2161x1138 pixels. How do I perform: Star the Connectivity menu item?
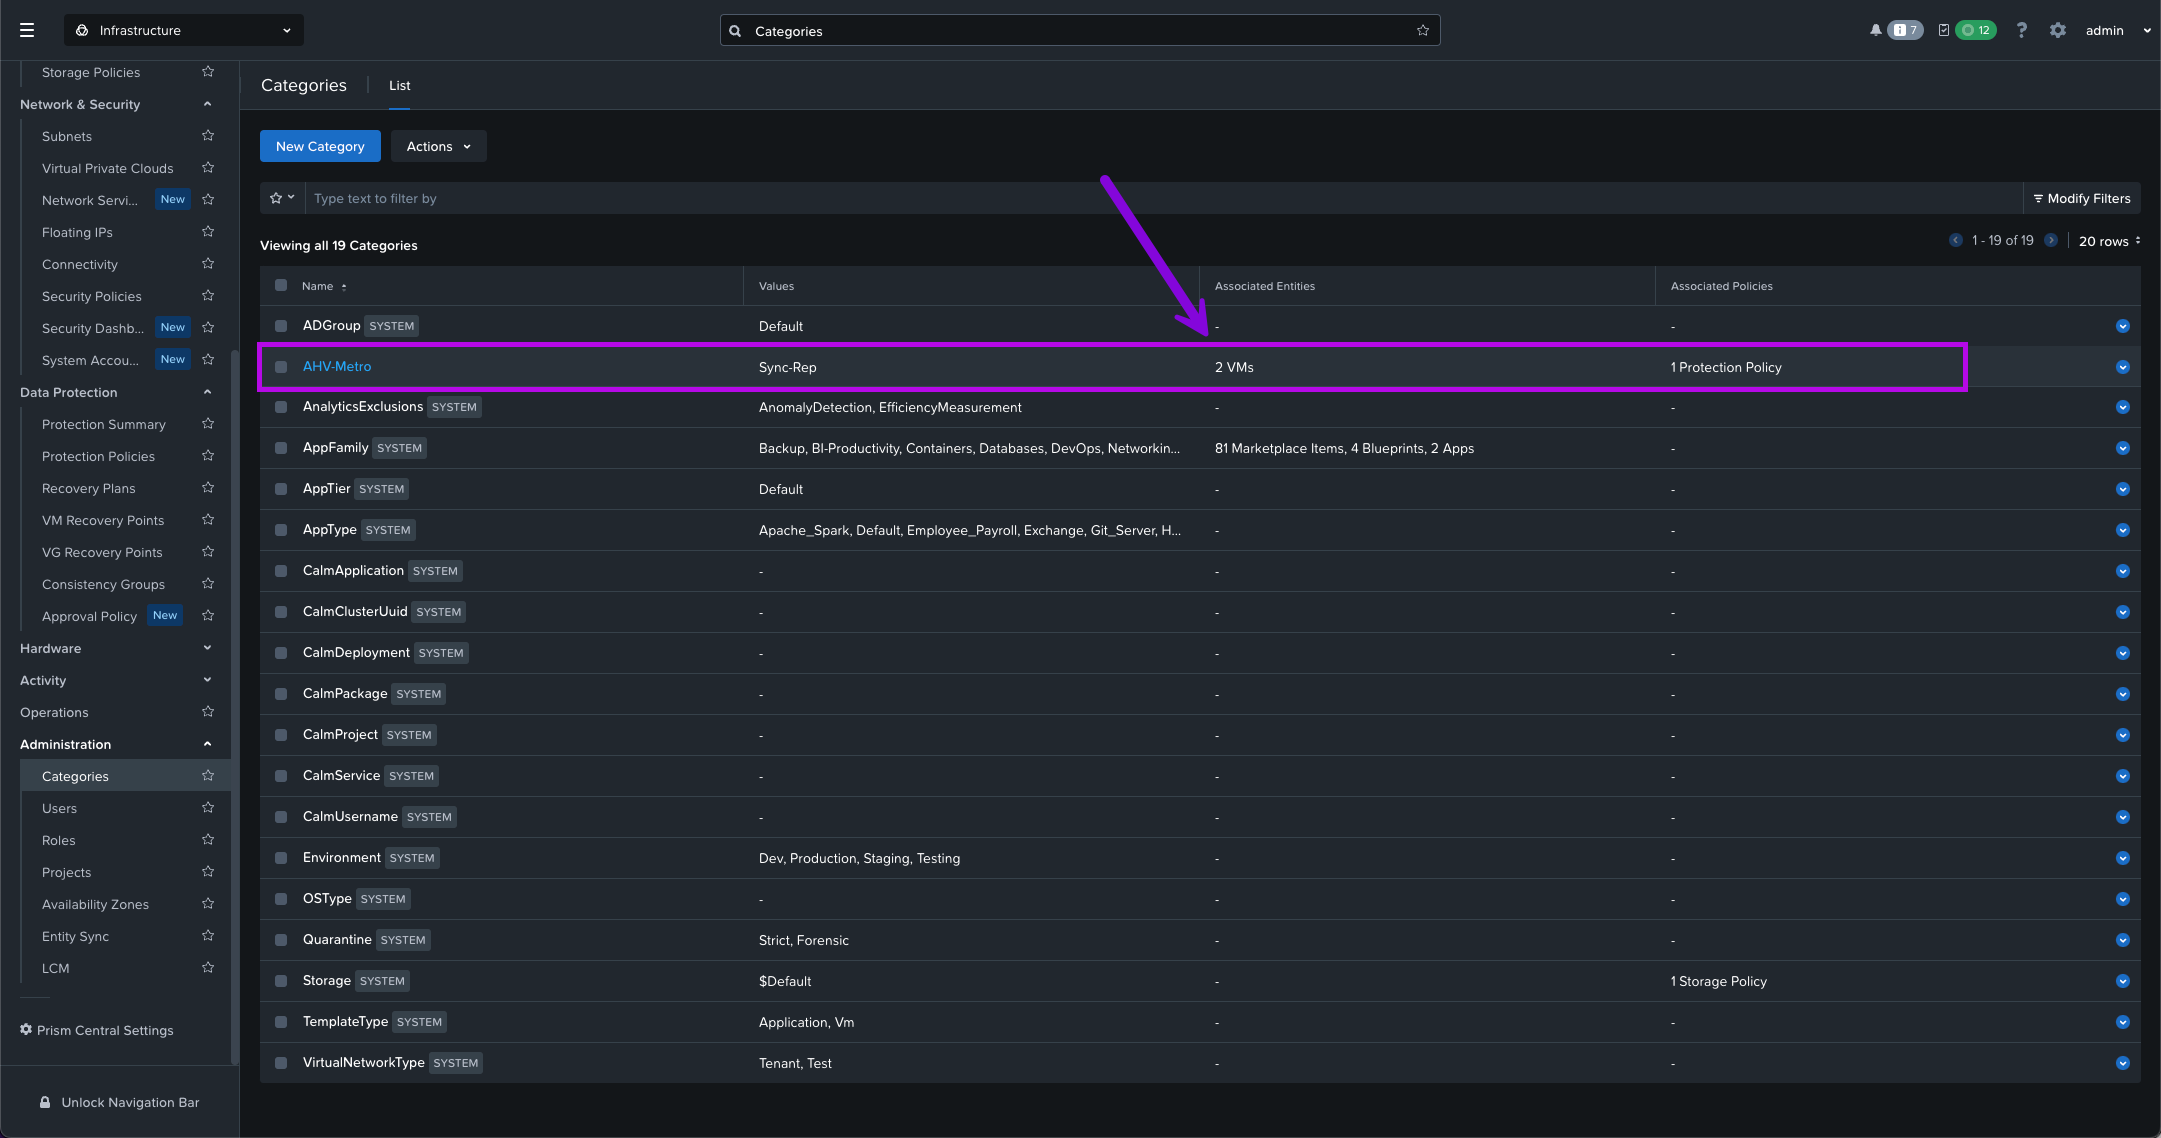point(208,264)
